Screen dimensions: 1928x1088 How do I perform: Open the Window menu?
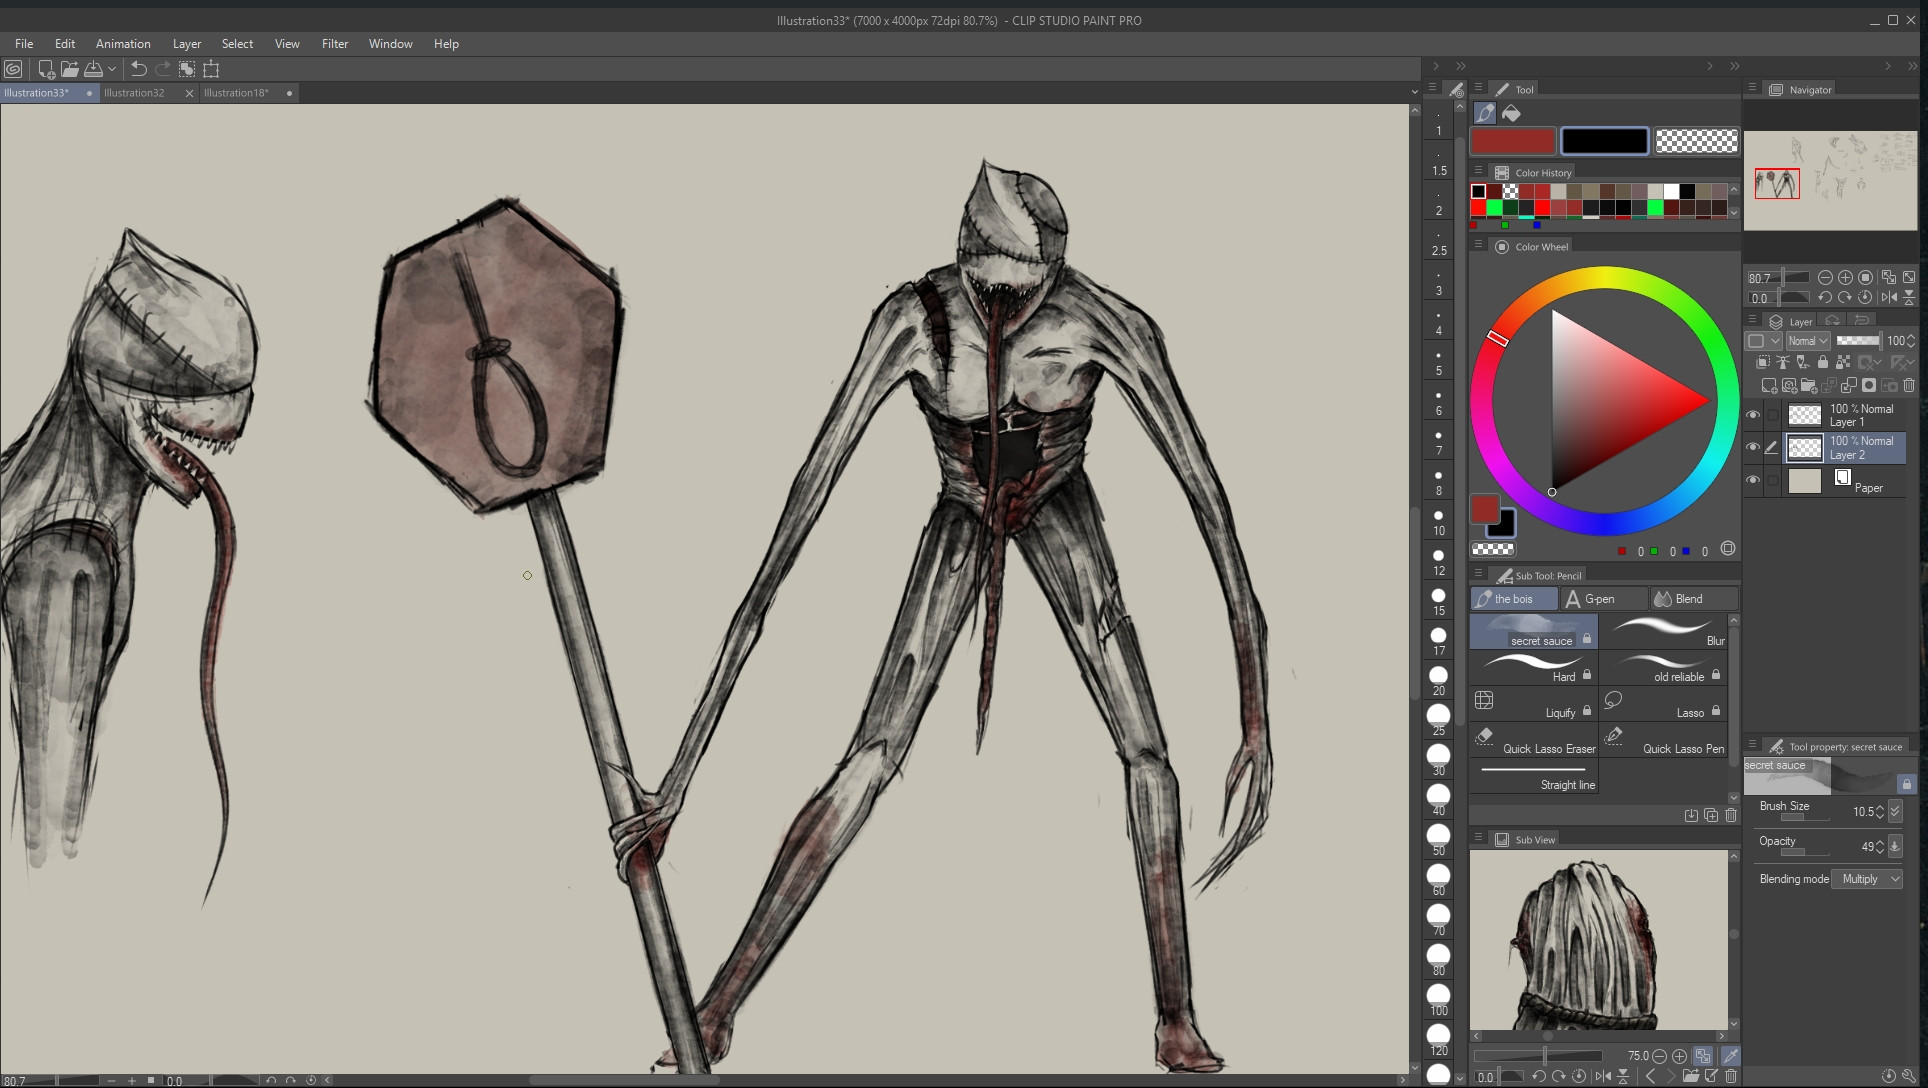pos(390,44)
